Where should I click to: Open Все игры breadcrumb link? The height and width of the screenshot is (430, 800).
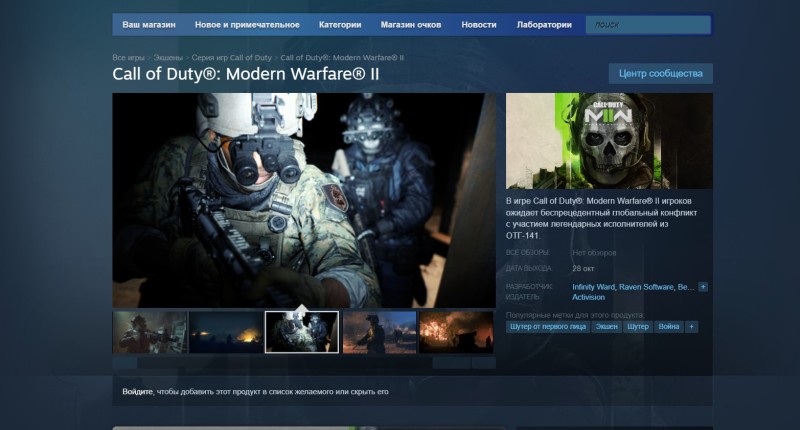click(x=129, y=58)
